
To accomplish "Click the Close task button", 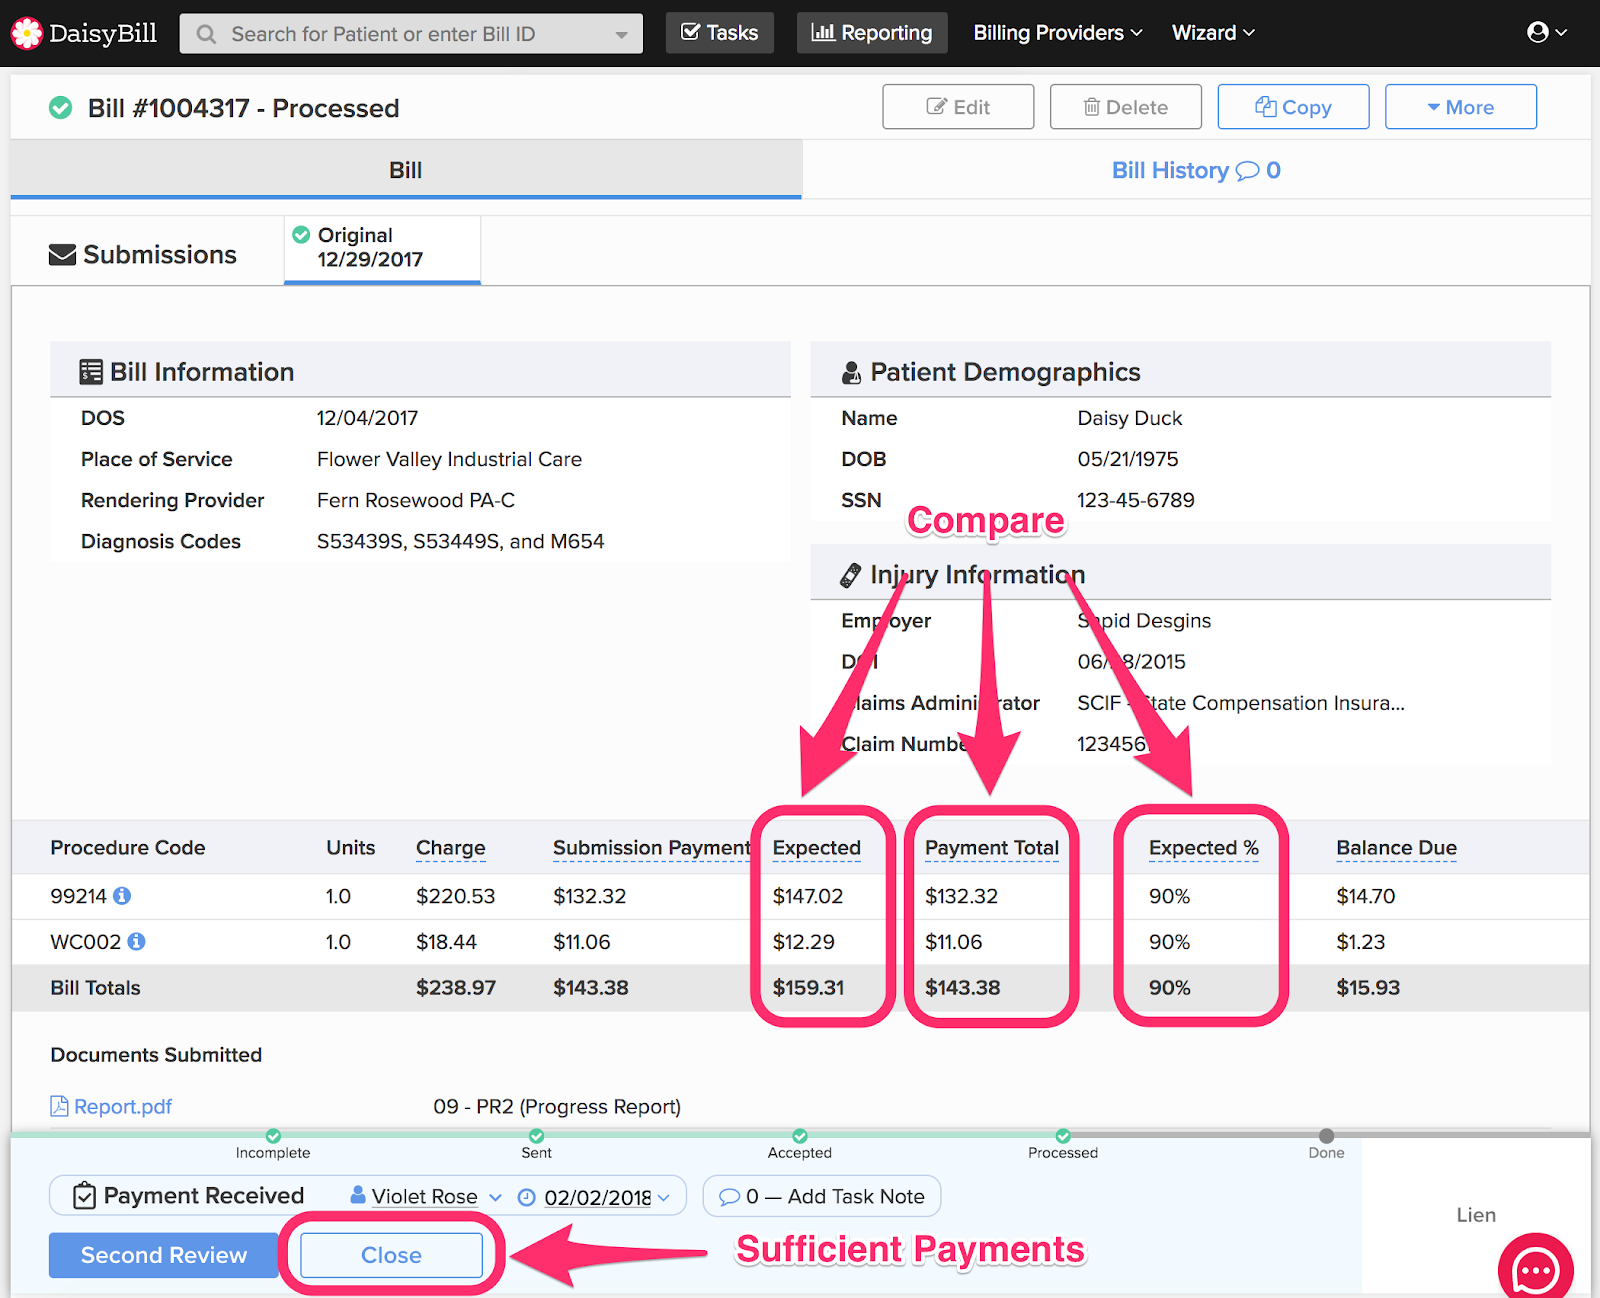I will click(391, 1255).
